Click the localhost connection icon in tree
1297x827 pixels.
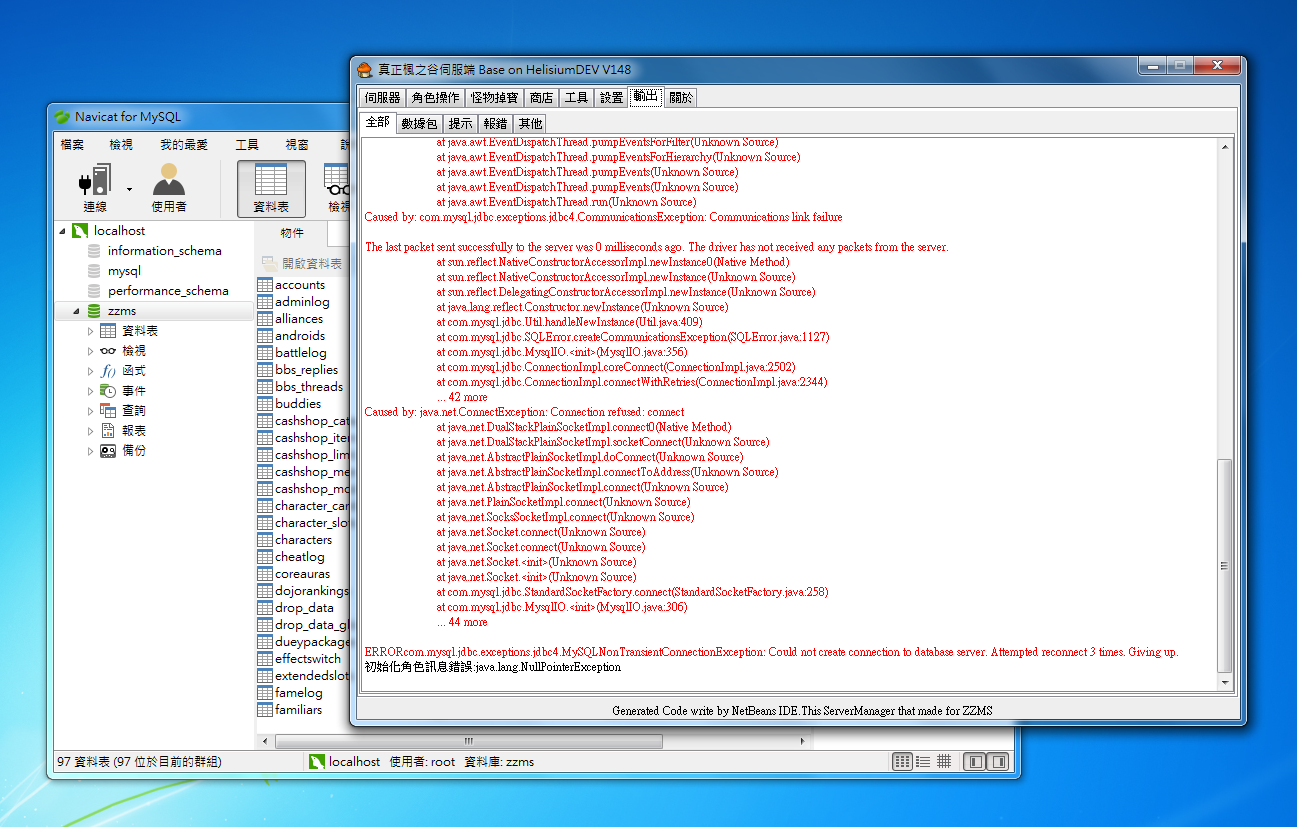[80, 231]
